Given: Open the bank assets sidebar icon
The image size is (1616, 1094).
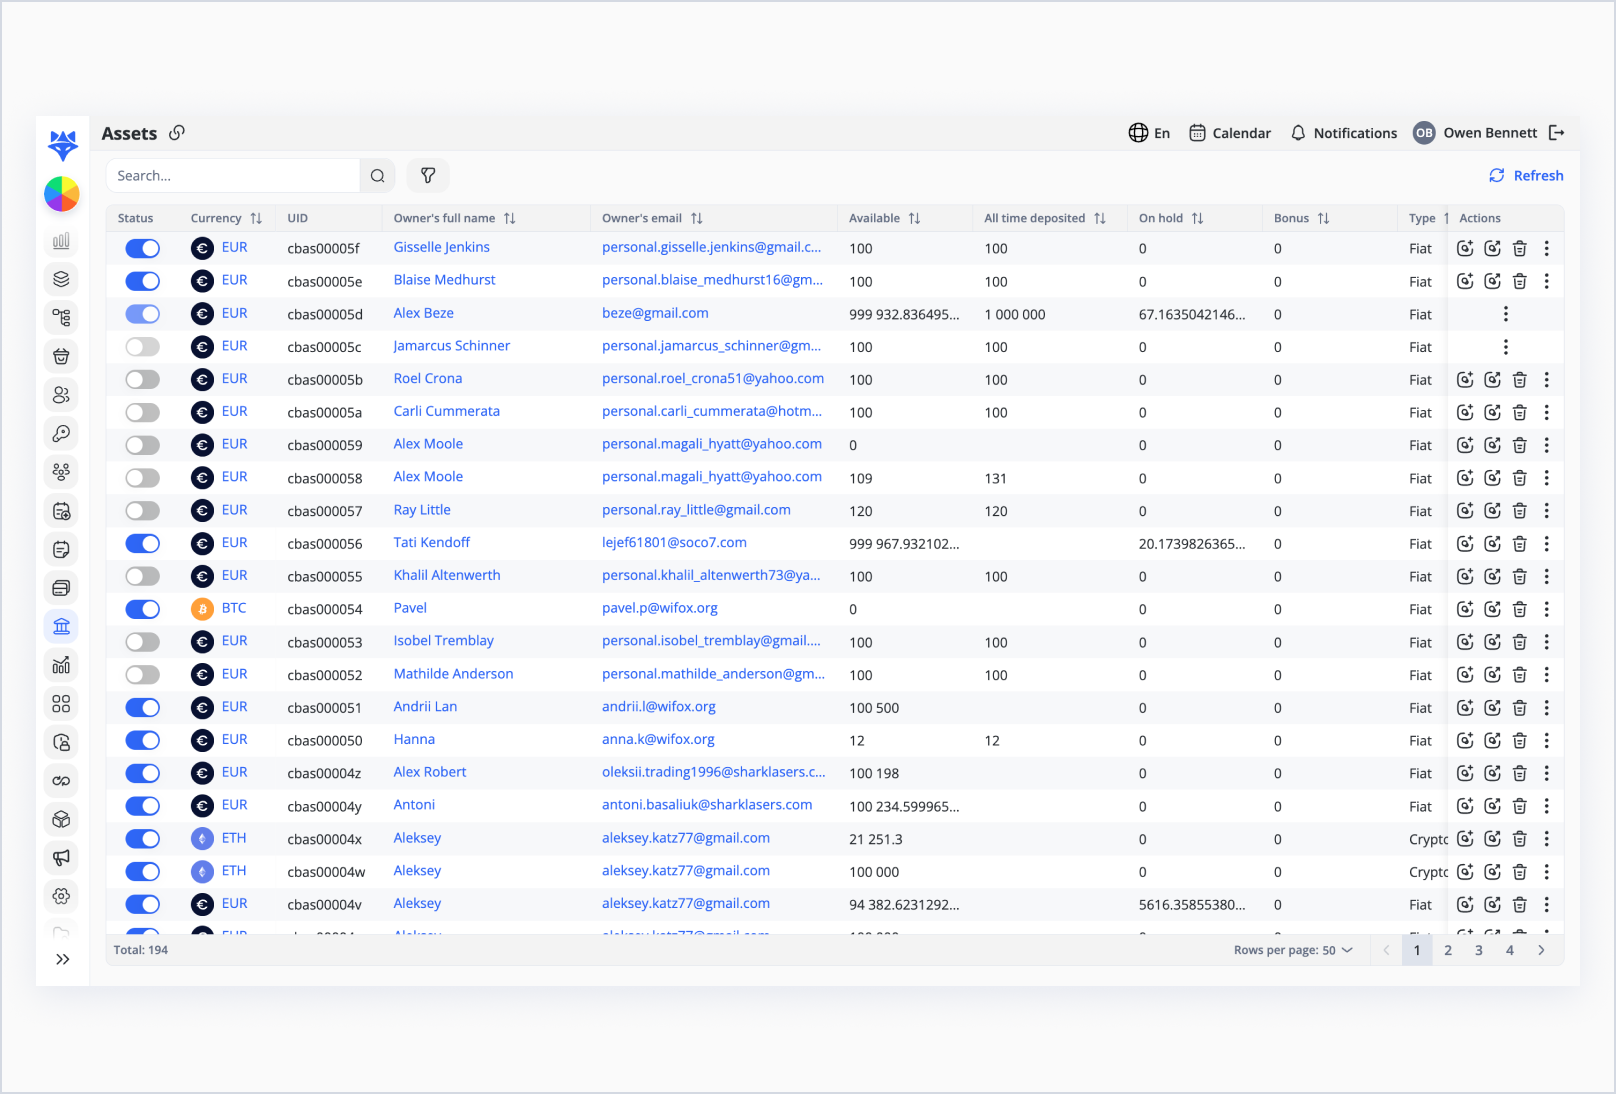Looking at the screenshot, I should pos(61,626).
